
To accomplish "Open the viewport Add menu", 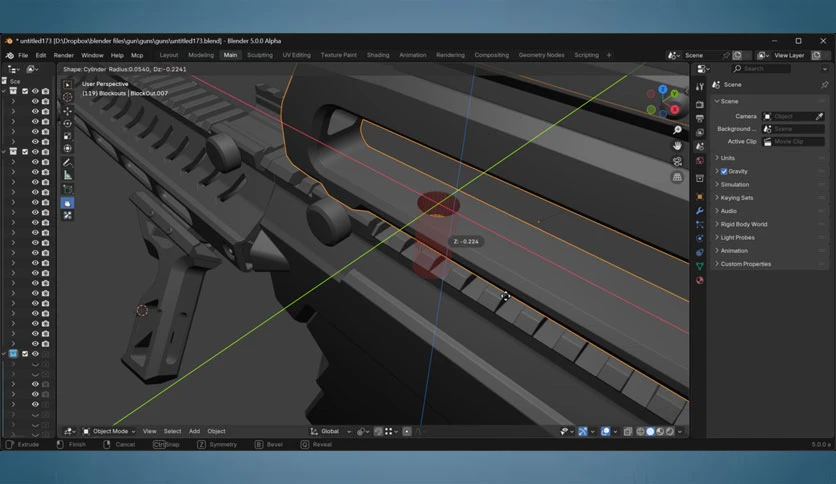I will pyautogui.click(x=194, y=431).
